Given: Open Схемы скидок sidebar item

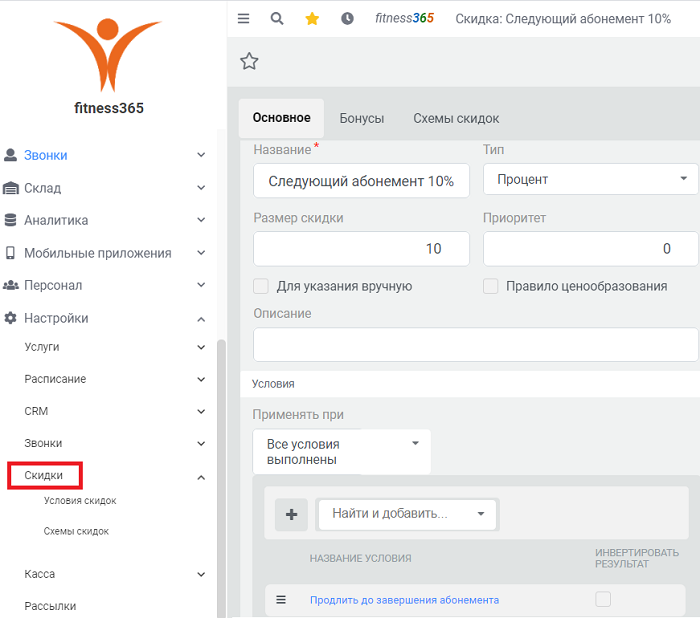Looking at the screenshot, I should pyautogui.click(x=76, y=531).
